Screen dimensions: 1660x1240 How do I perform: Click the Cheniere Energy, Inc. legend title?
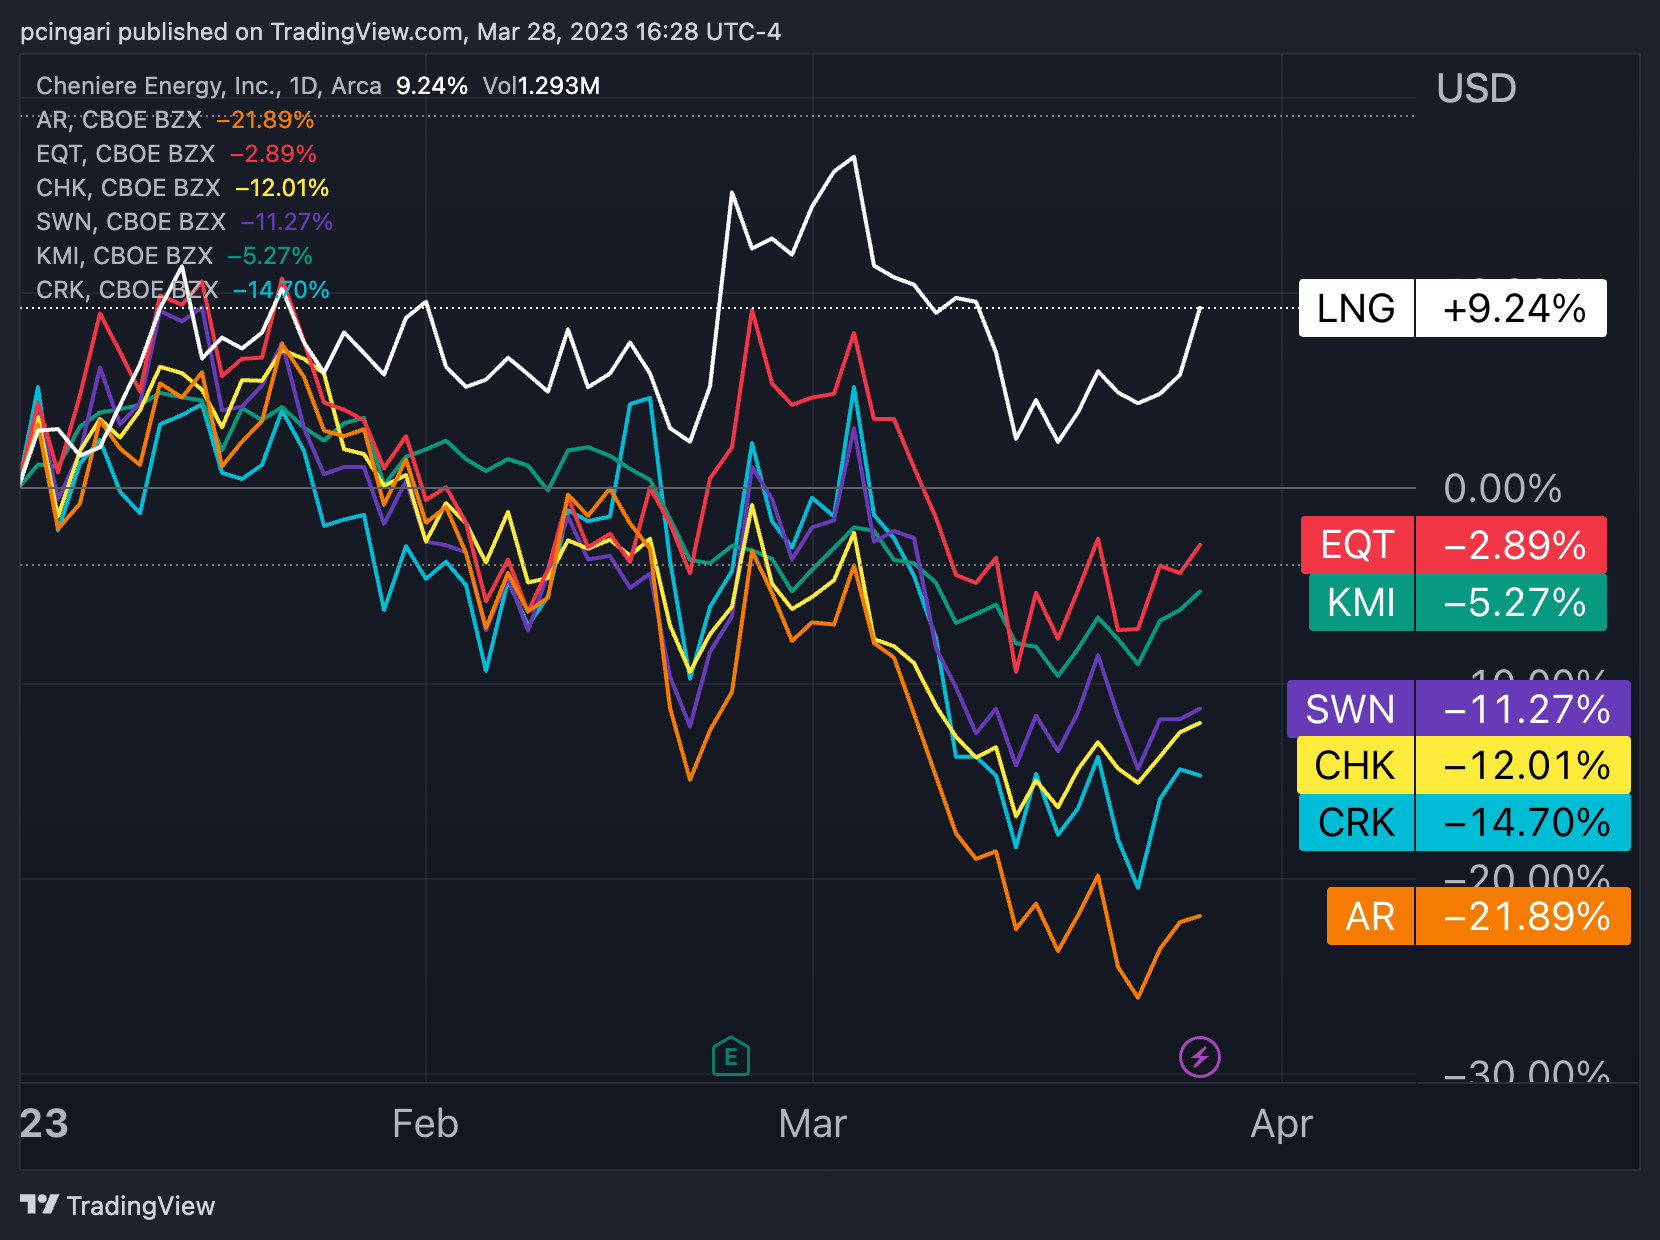coord(209,86)
